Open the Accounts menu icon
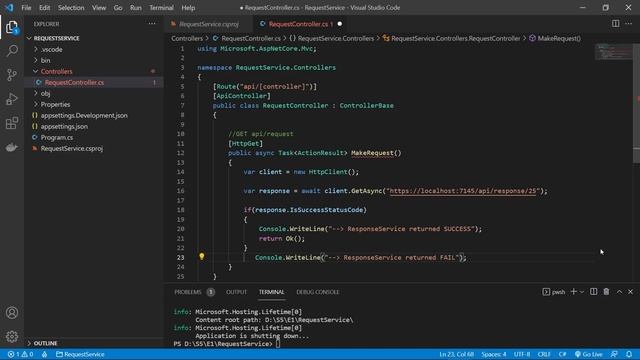Viewport: 640px width, 360px height. pyautogui.click(x=12, y=313)
